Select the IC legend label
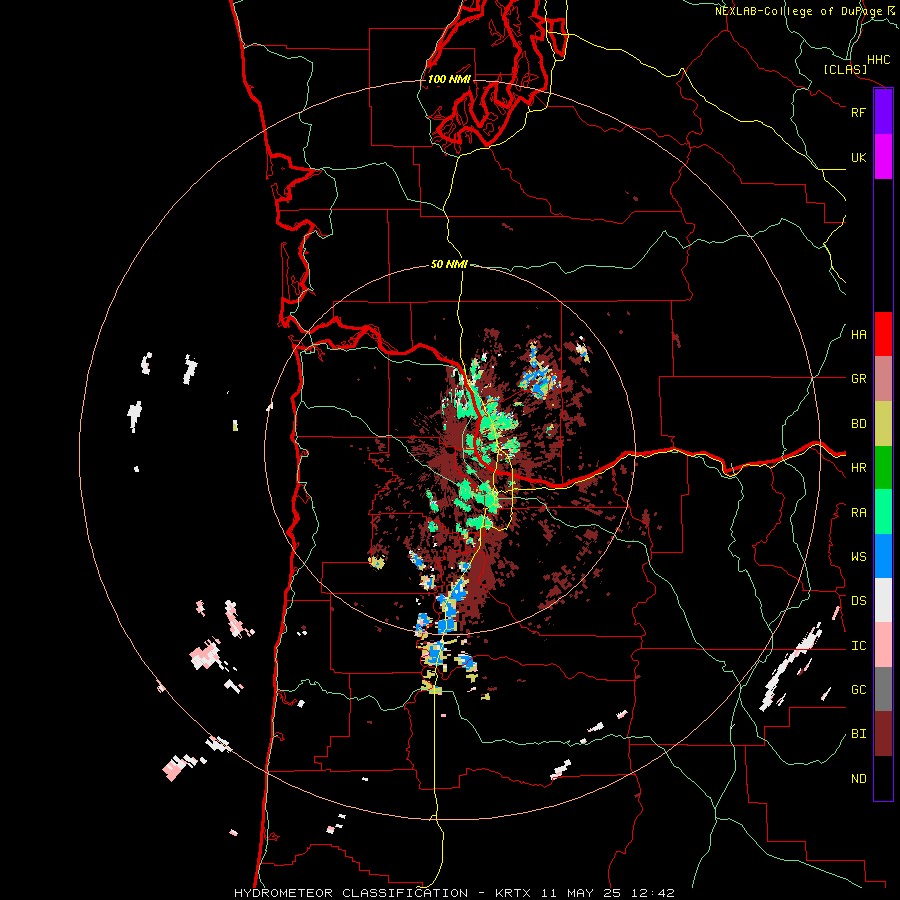 pyautogui.click(x=858, y=646)
